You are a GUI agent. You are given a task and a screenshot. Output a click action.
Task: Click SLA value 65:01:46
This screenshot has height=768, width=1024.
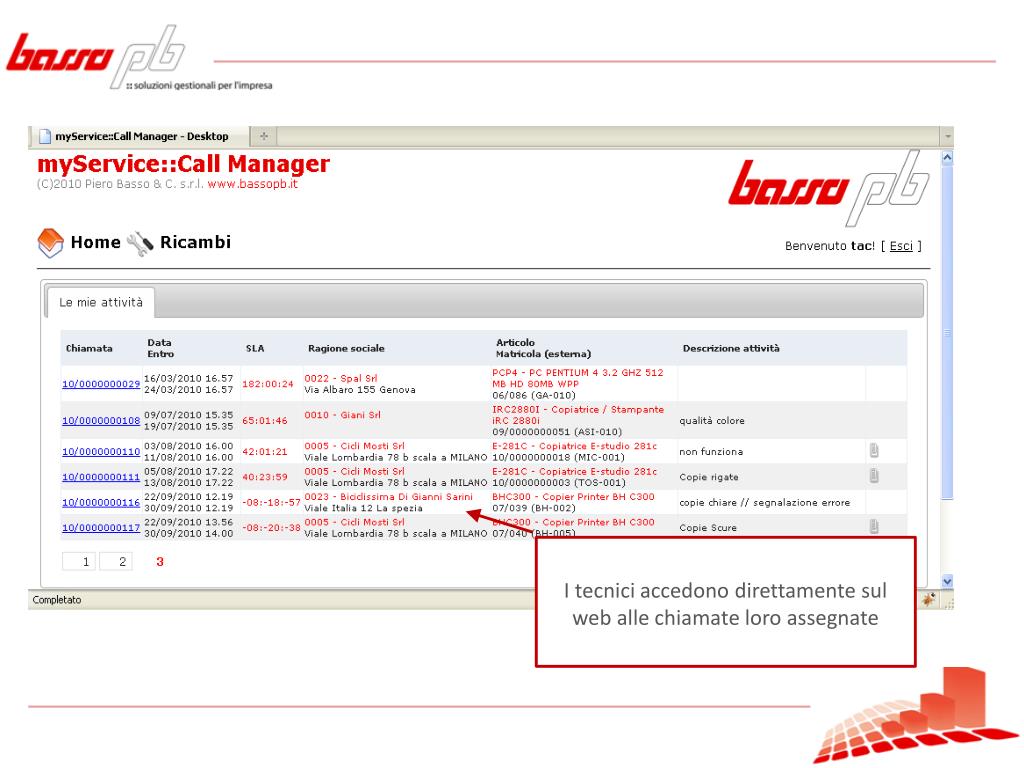coord(264,421)
